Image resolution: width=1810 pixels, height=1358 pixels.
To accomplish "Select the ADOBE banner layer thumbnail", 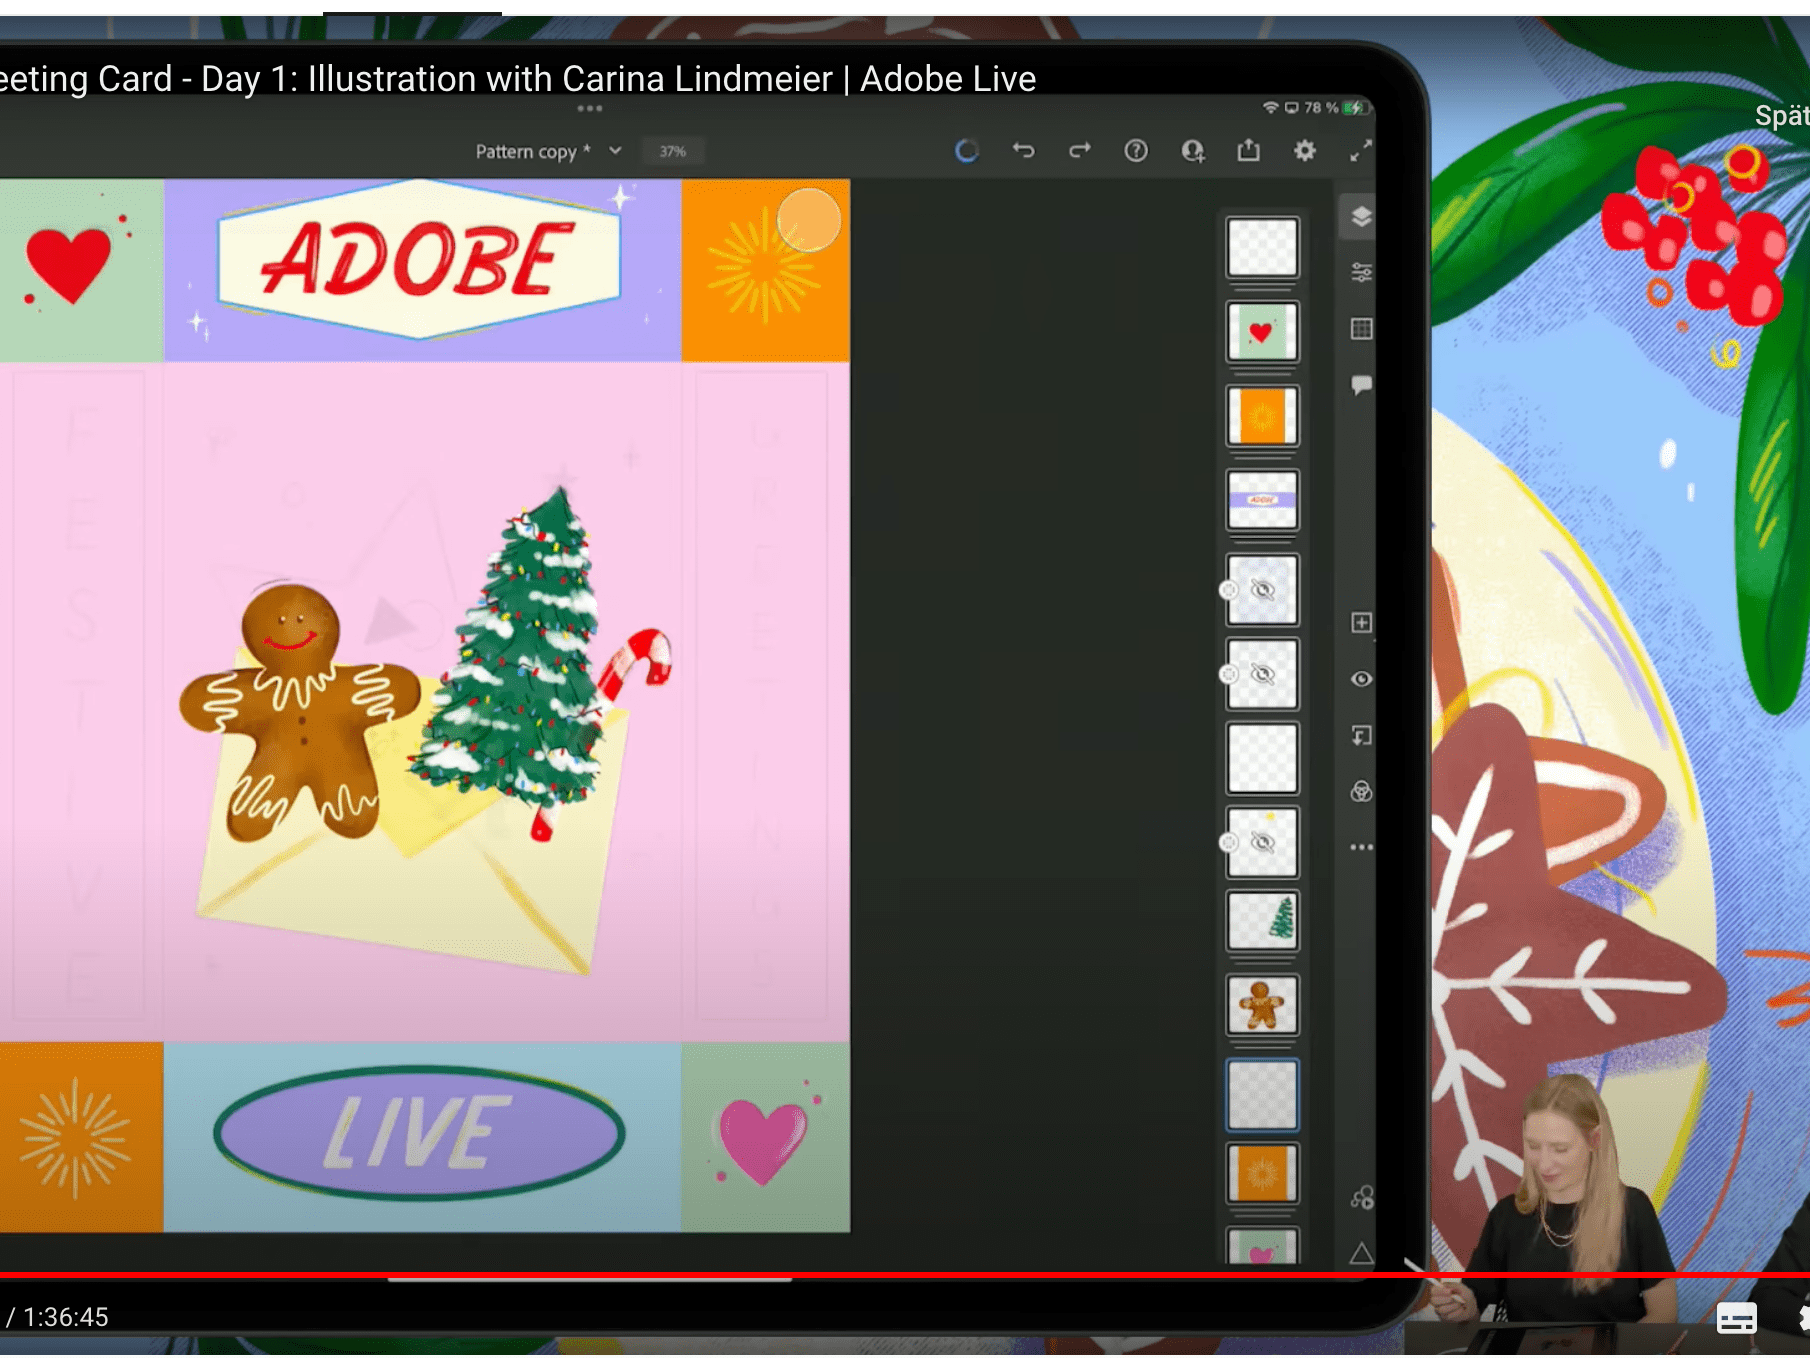I will (x=1262, y=499).
